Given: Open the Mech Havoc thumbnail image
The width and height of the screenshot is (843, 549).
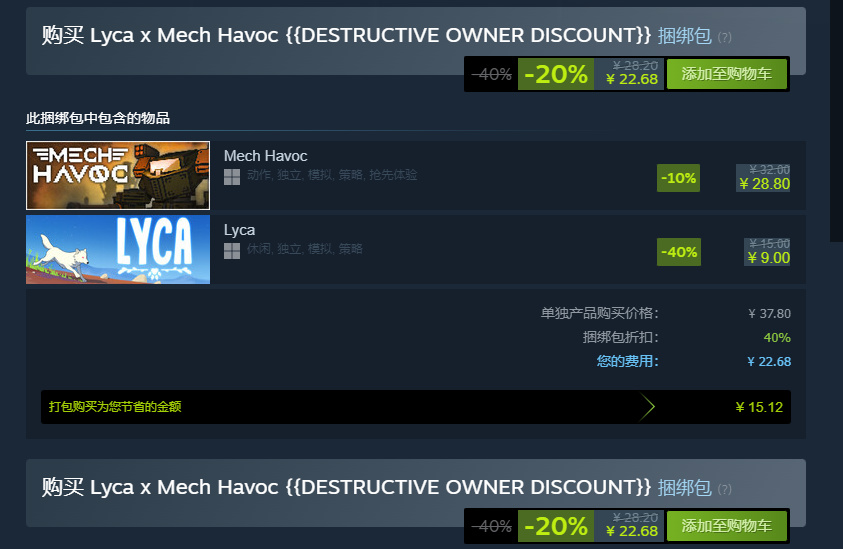Looking at the screenshot, I should click(118, 175).
